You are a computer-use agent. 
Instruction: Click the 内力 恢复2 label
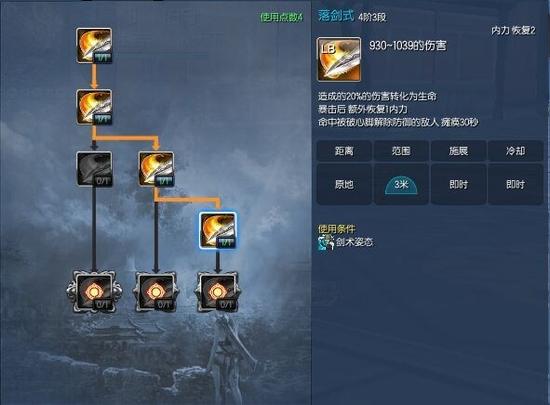tap(513, 31)
